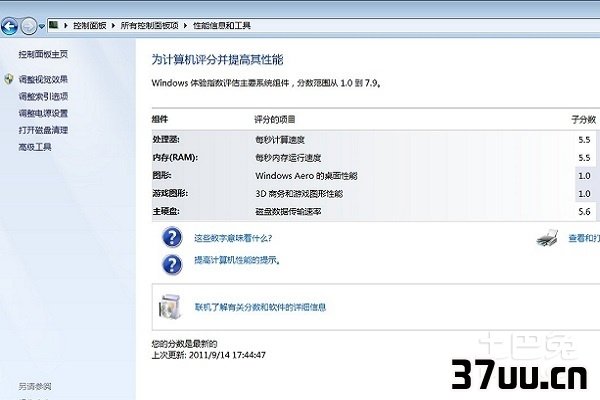This screenshot has height=400, width=600.
Task: Click the 1.0 score for 图形
Action: click(x=584, y=176)
